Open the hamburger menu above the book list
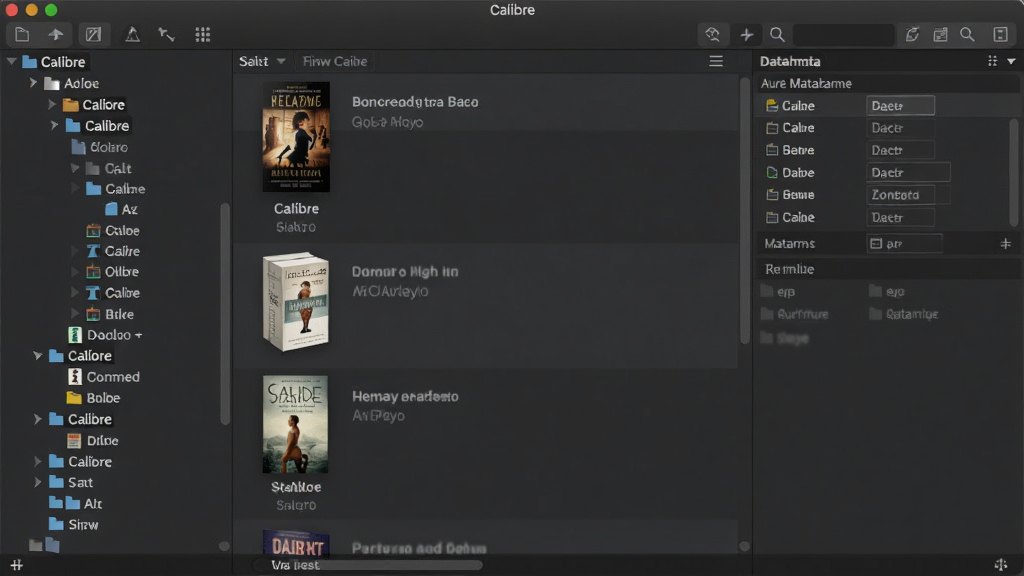 pyautogui.click(x=716, y=61)
